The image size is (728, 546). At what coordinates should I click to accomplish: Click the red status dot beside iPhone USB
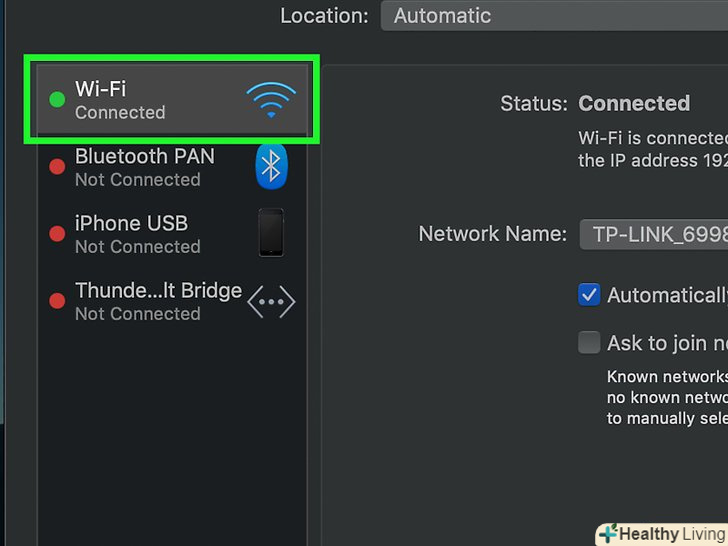pos(57,233)
